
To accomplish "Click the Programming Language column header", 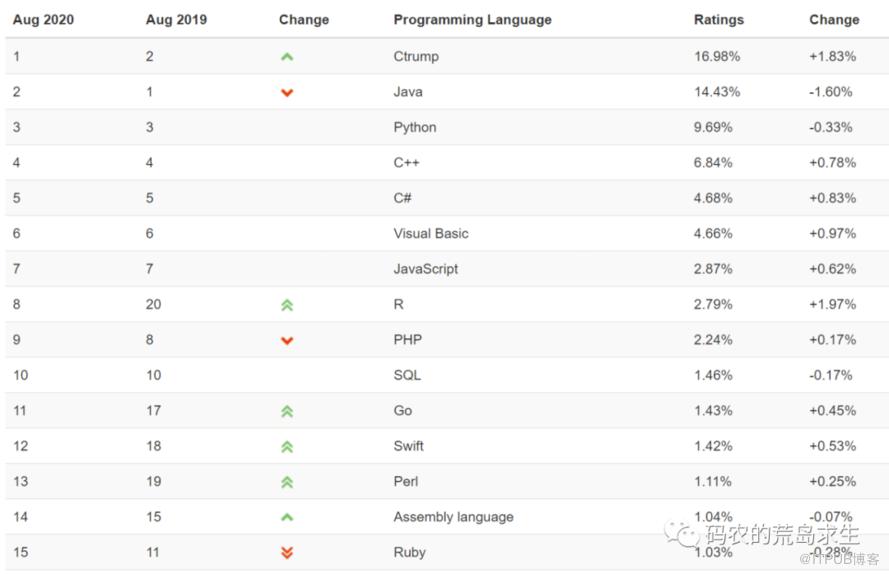I will 472,20.
